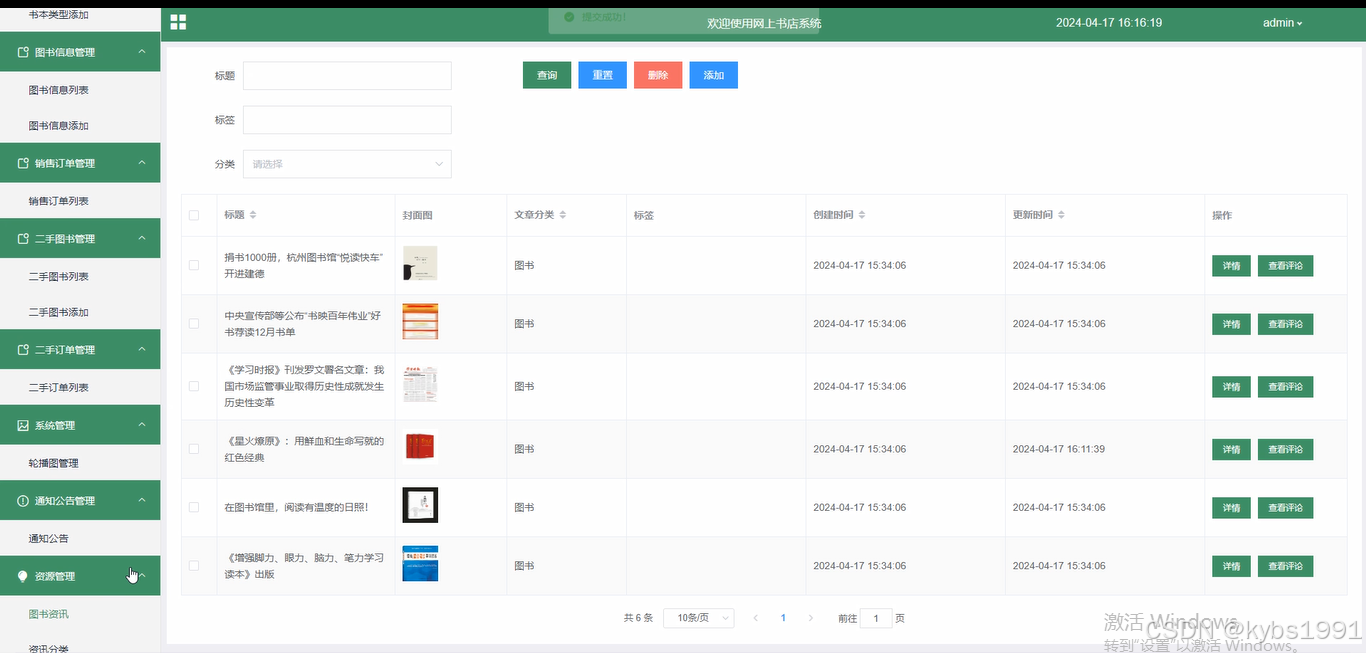Viewport: 1366px width, 653px height.
Task: Click the grid menu icon in header
Action: click(x=178, y=22)
